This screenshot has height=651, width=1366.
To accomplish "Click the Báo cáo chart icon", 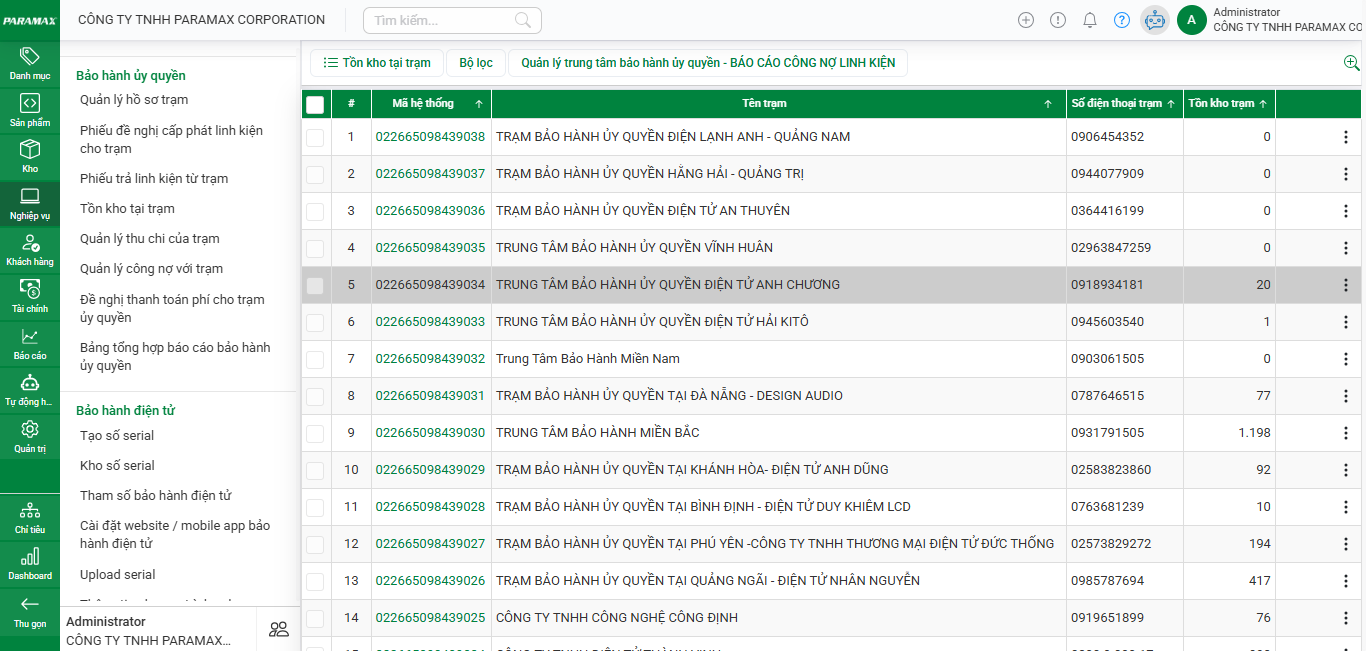I will tap(30, 337).
